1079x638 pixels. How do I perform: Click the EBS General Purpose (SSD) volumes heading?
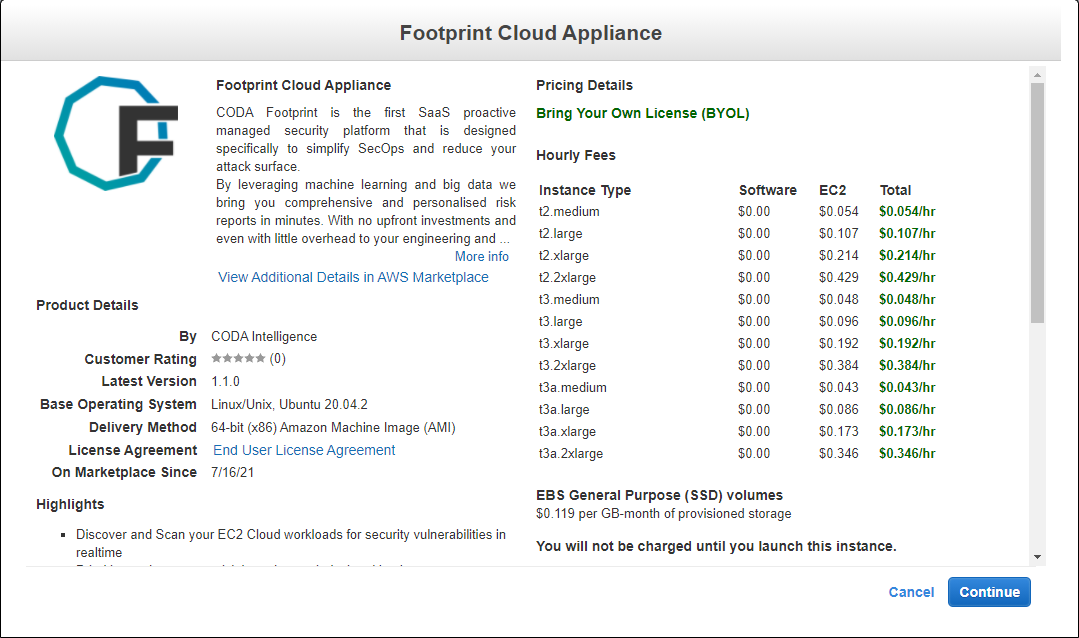[659, 495]
